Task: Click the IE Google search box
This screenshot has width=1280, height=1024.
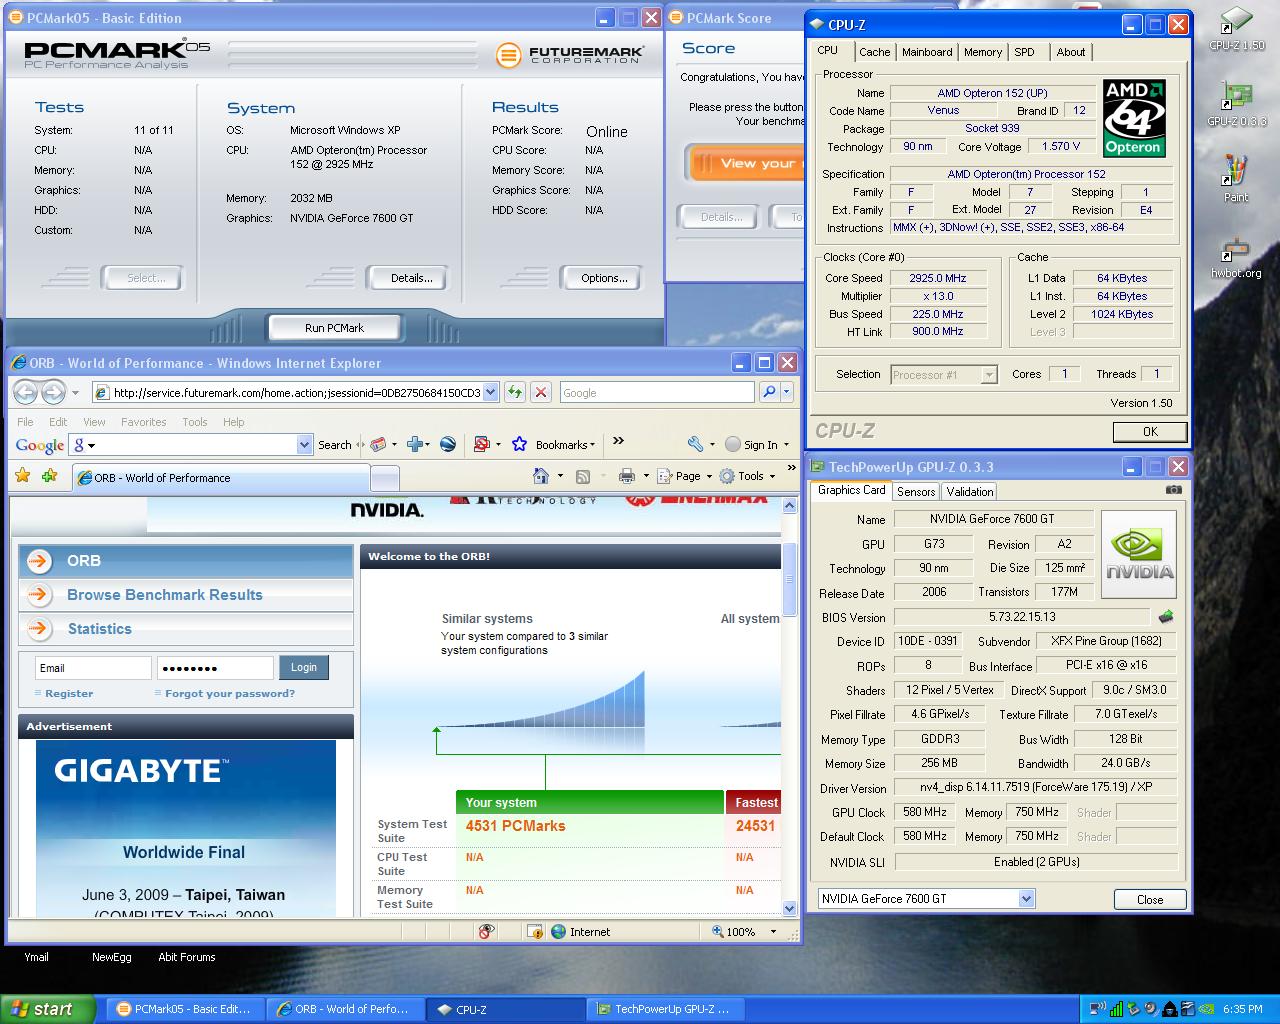Action: 657,392
